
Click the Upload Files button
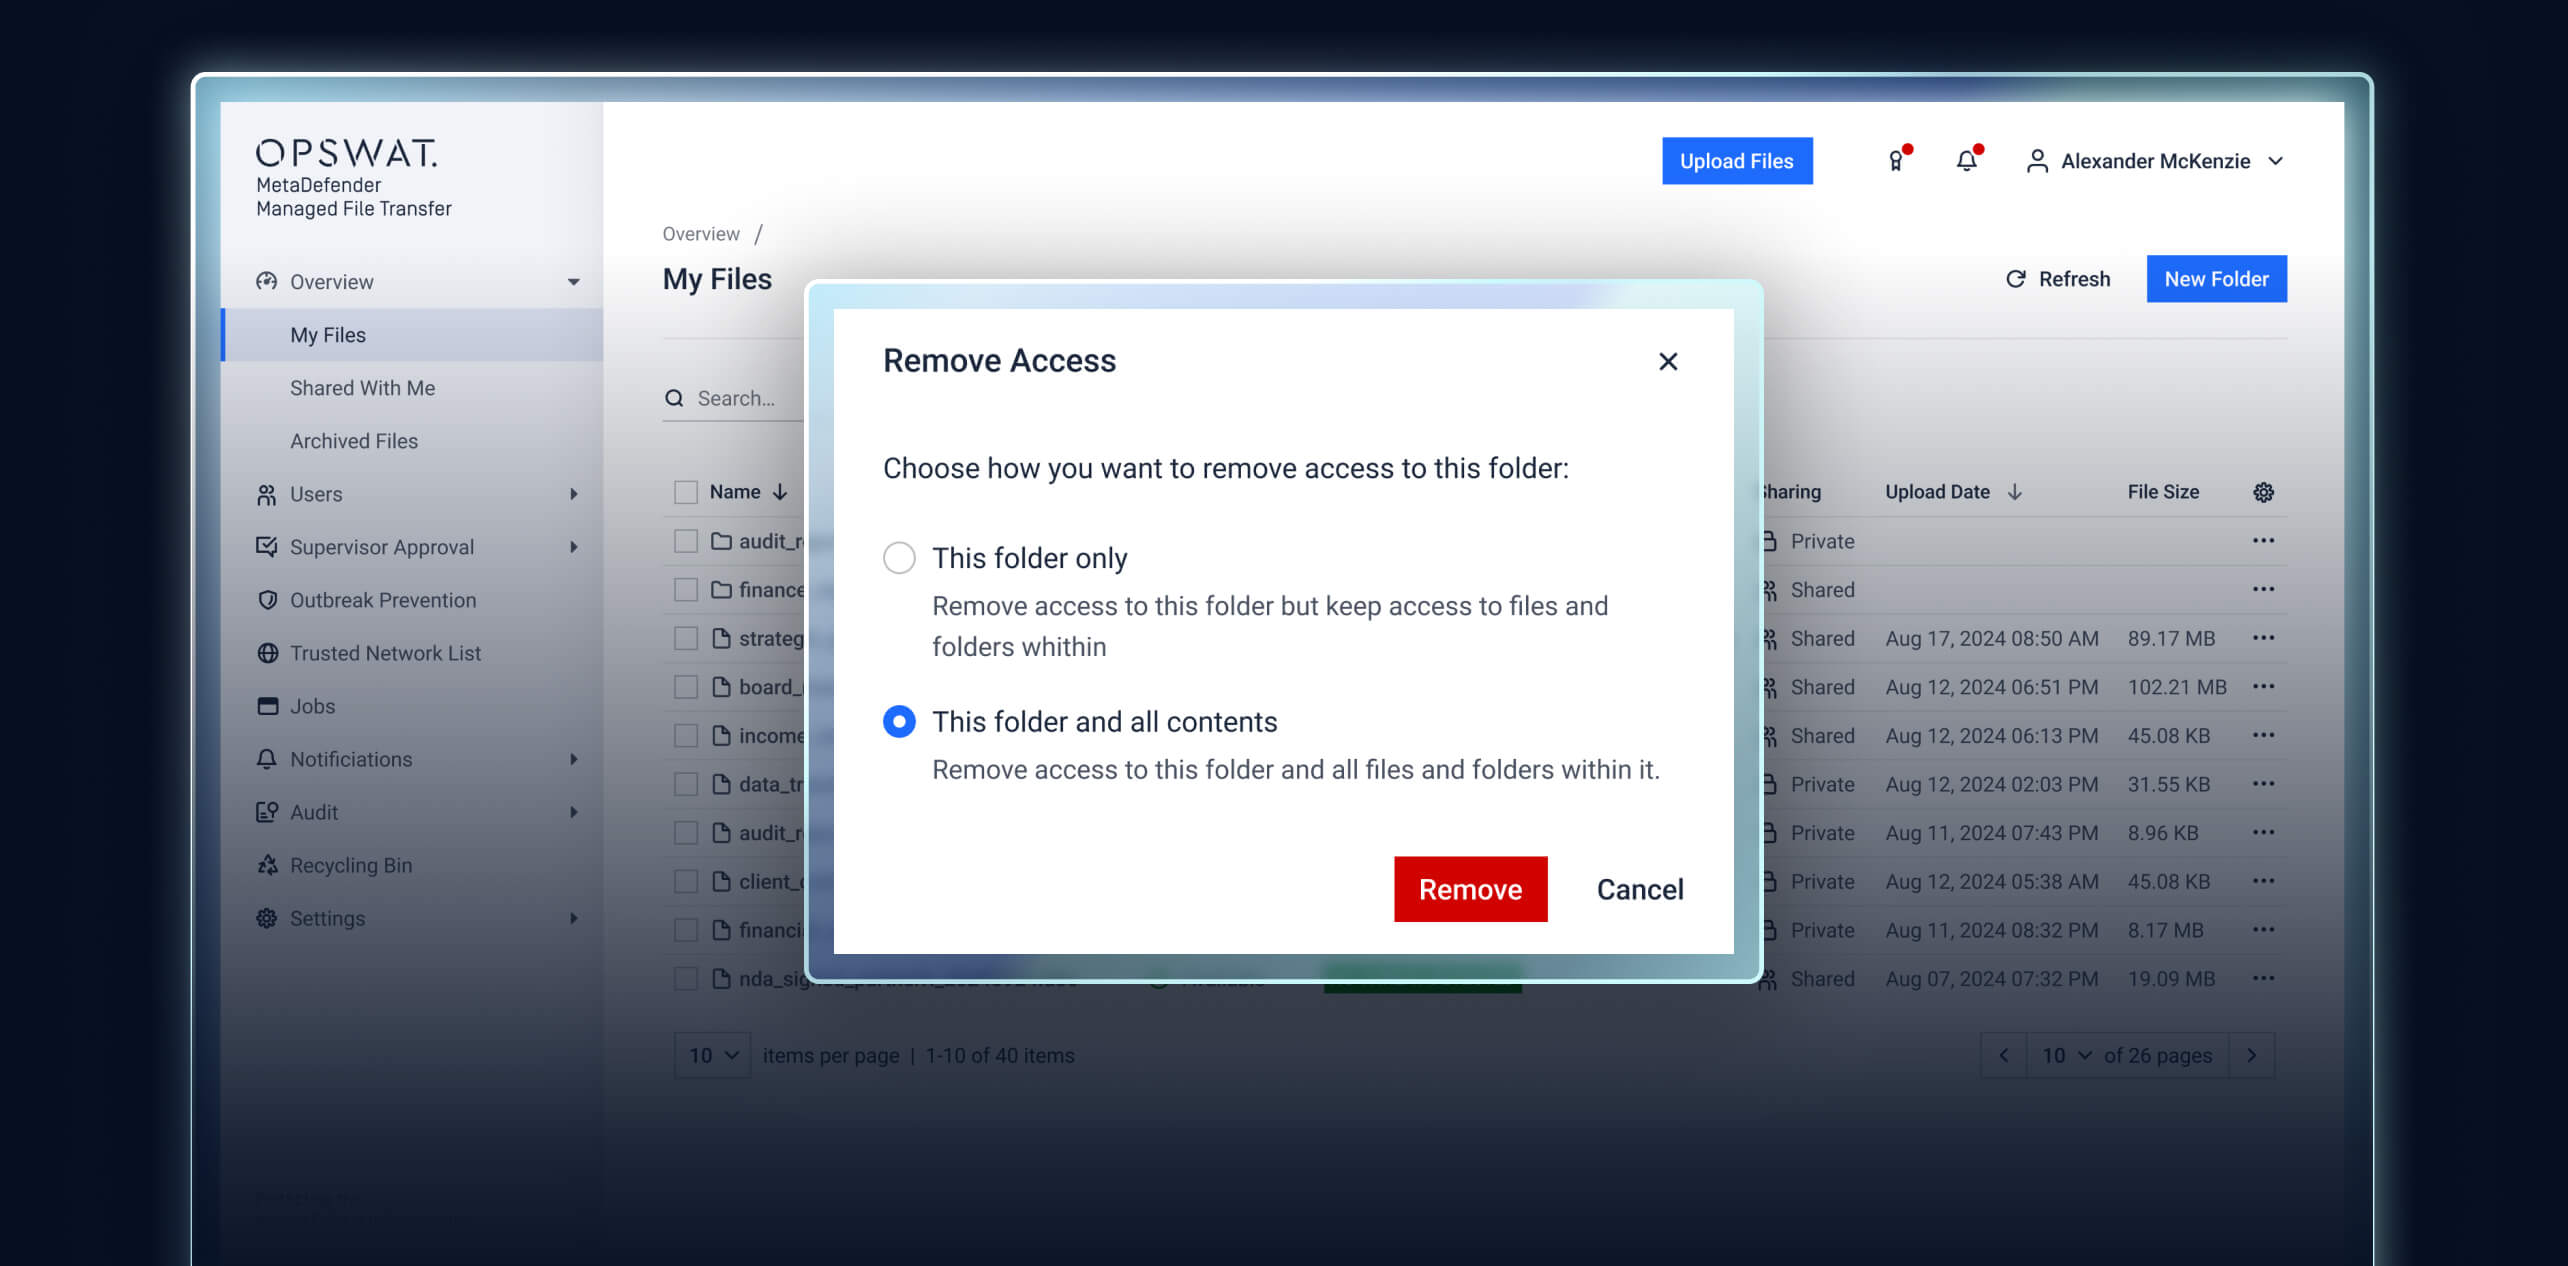tap(1737, 160)
